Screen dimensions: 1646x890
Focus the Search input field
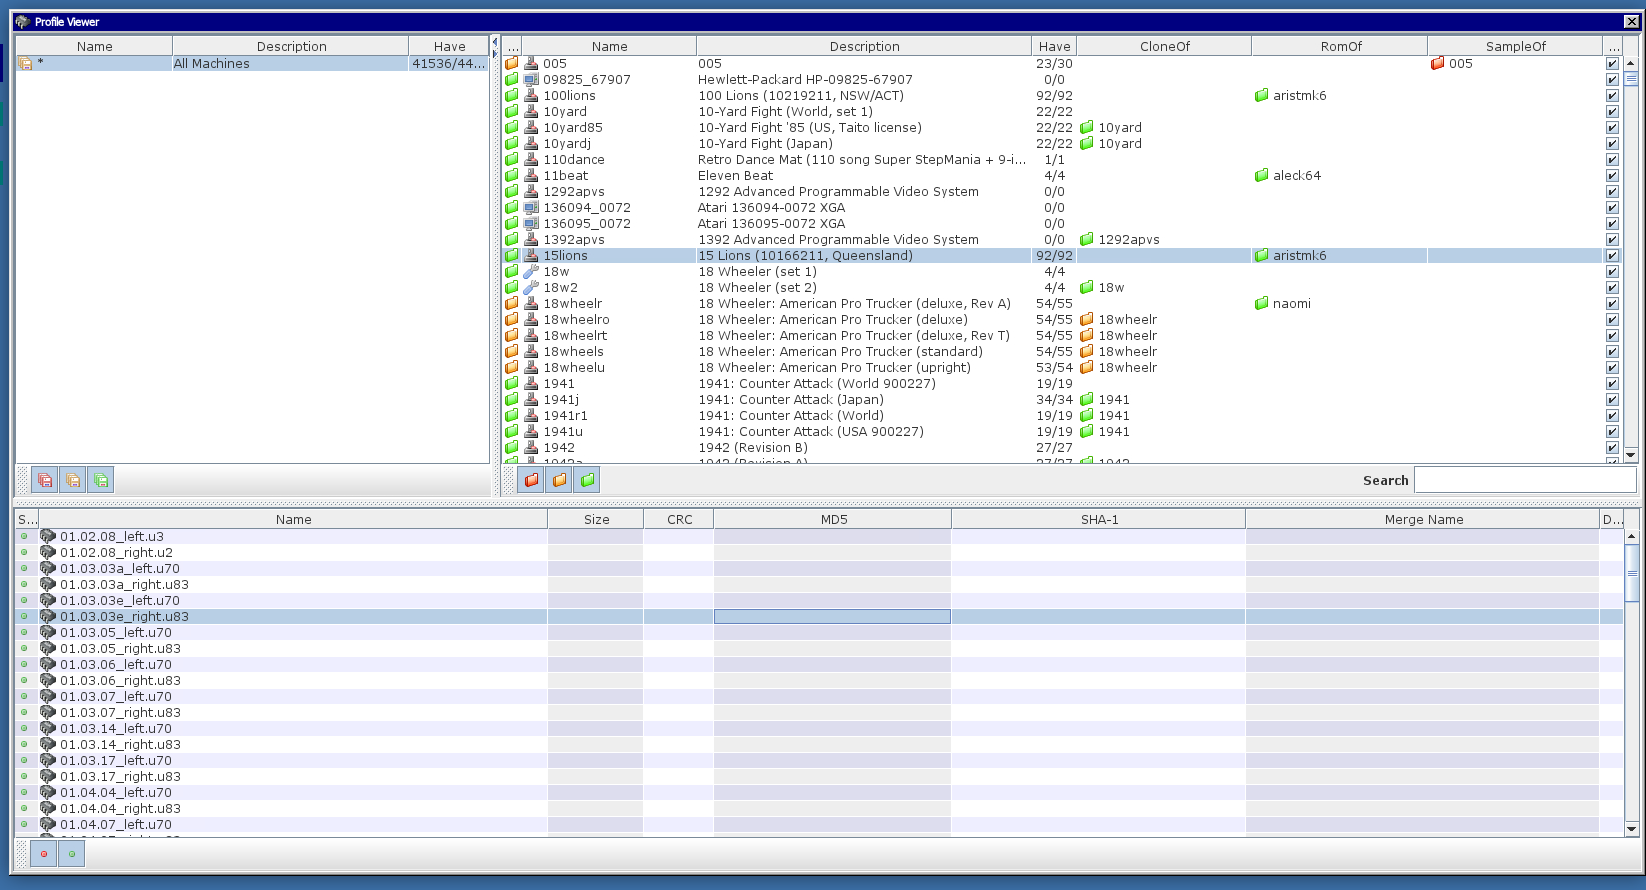[x=1525, y=480]
